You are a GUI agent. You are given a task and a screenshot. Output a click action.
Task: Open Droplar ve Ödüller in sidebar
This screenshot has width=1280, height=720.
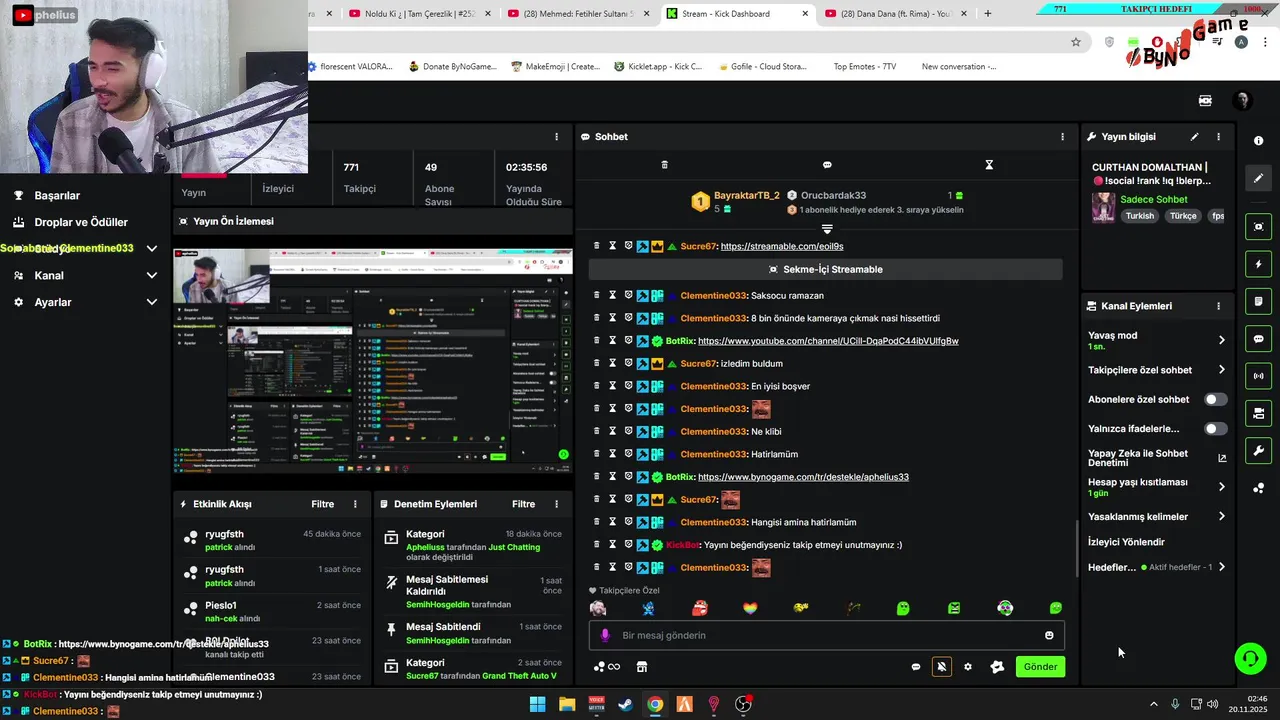coord(81,222)
